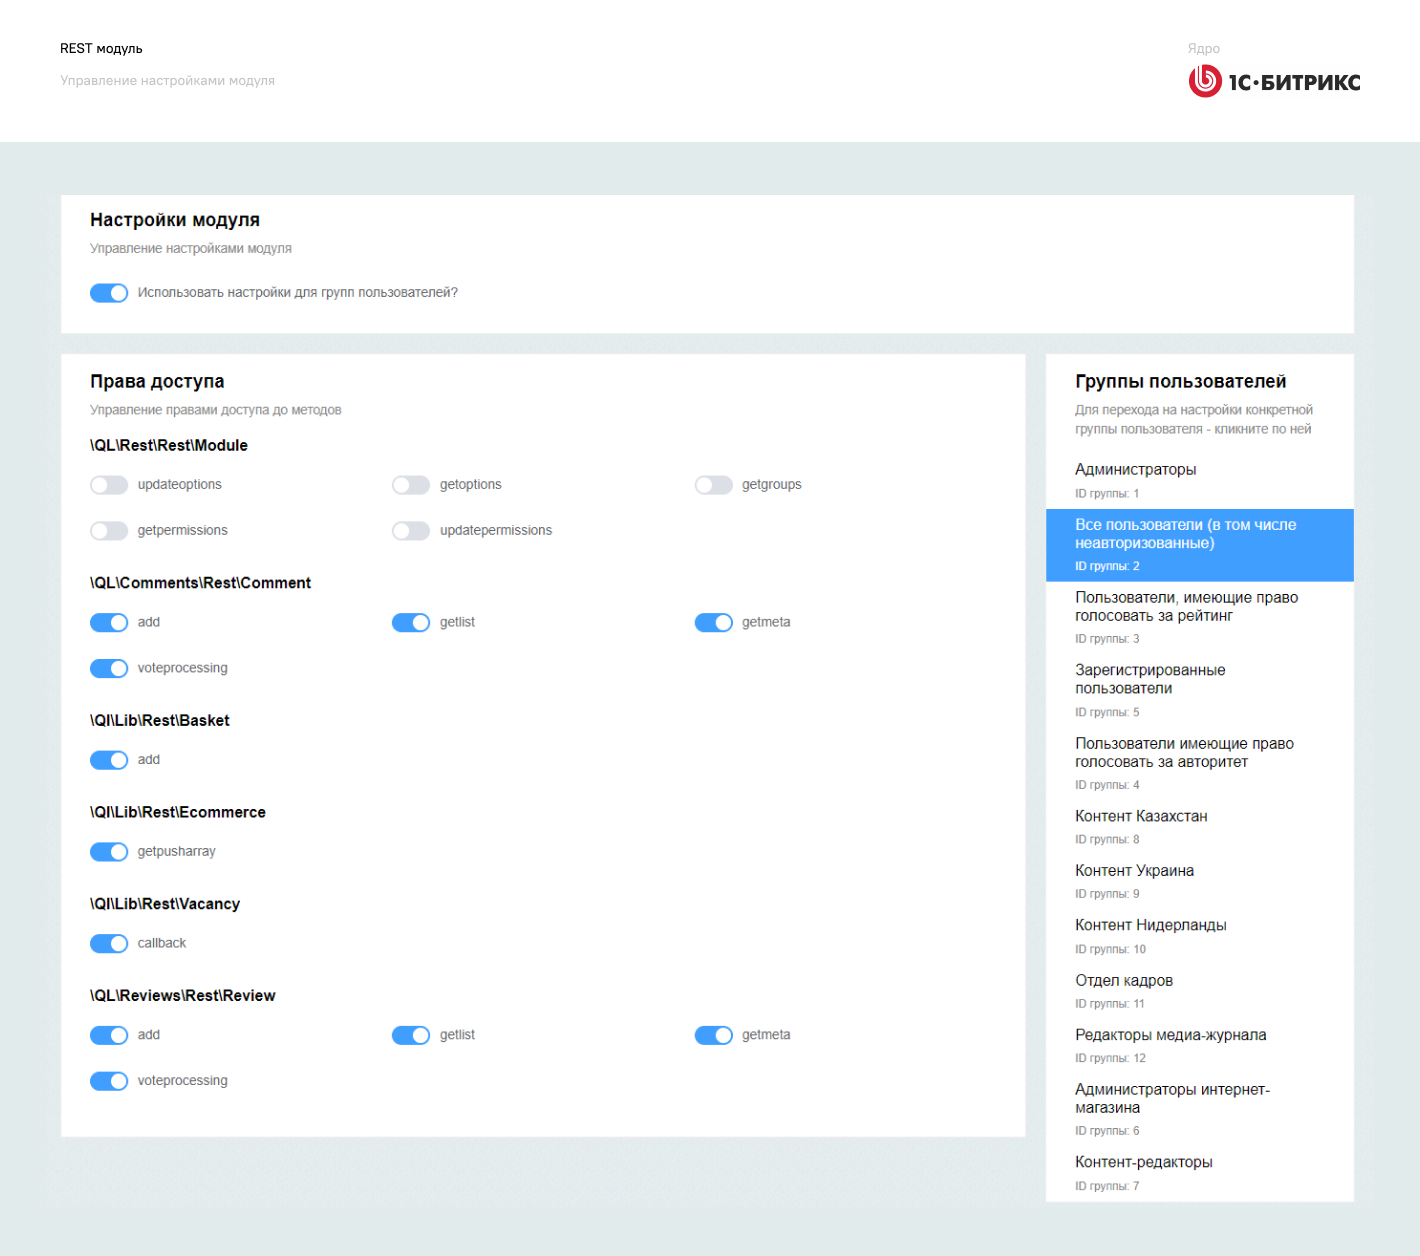Viewport: 1420px width, 1256px height.
Task: Disable the getpusharray toggle
Action: coord(109,852)
